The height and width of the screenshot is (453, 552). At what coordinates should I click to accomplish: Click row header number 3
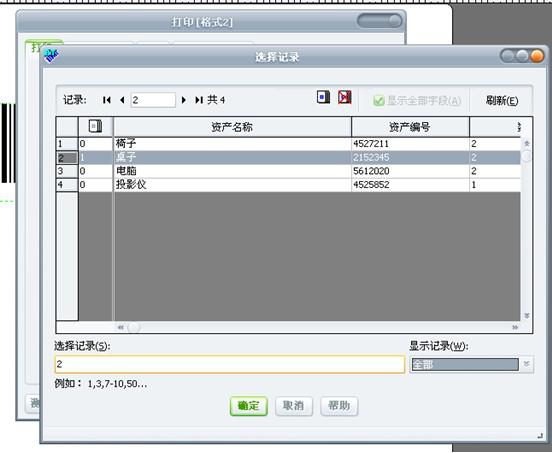tap(67, 171)
